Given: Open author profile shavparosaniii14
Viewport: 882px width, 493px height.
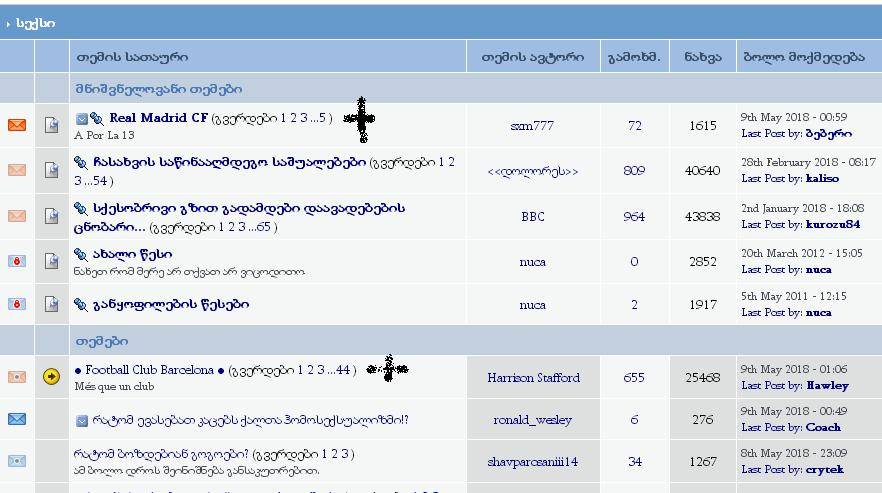Looking at the screenshot, I should [533, 462].
